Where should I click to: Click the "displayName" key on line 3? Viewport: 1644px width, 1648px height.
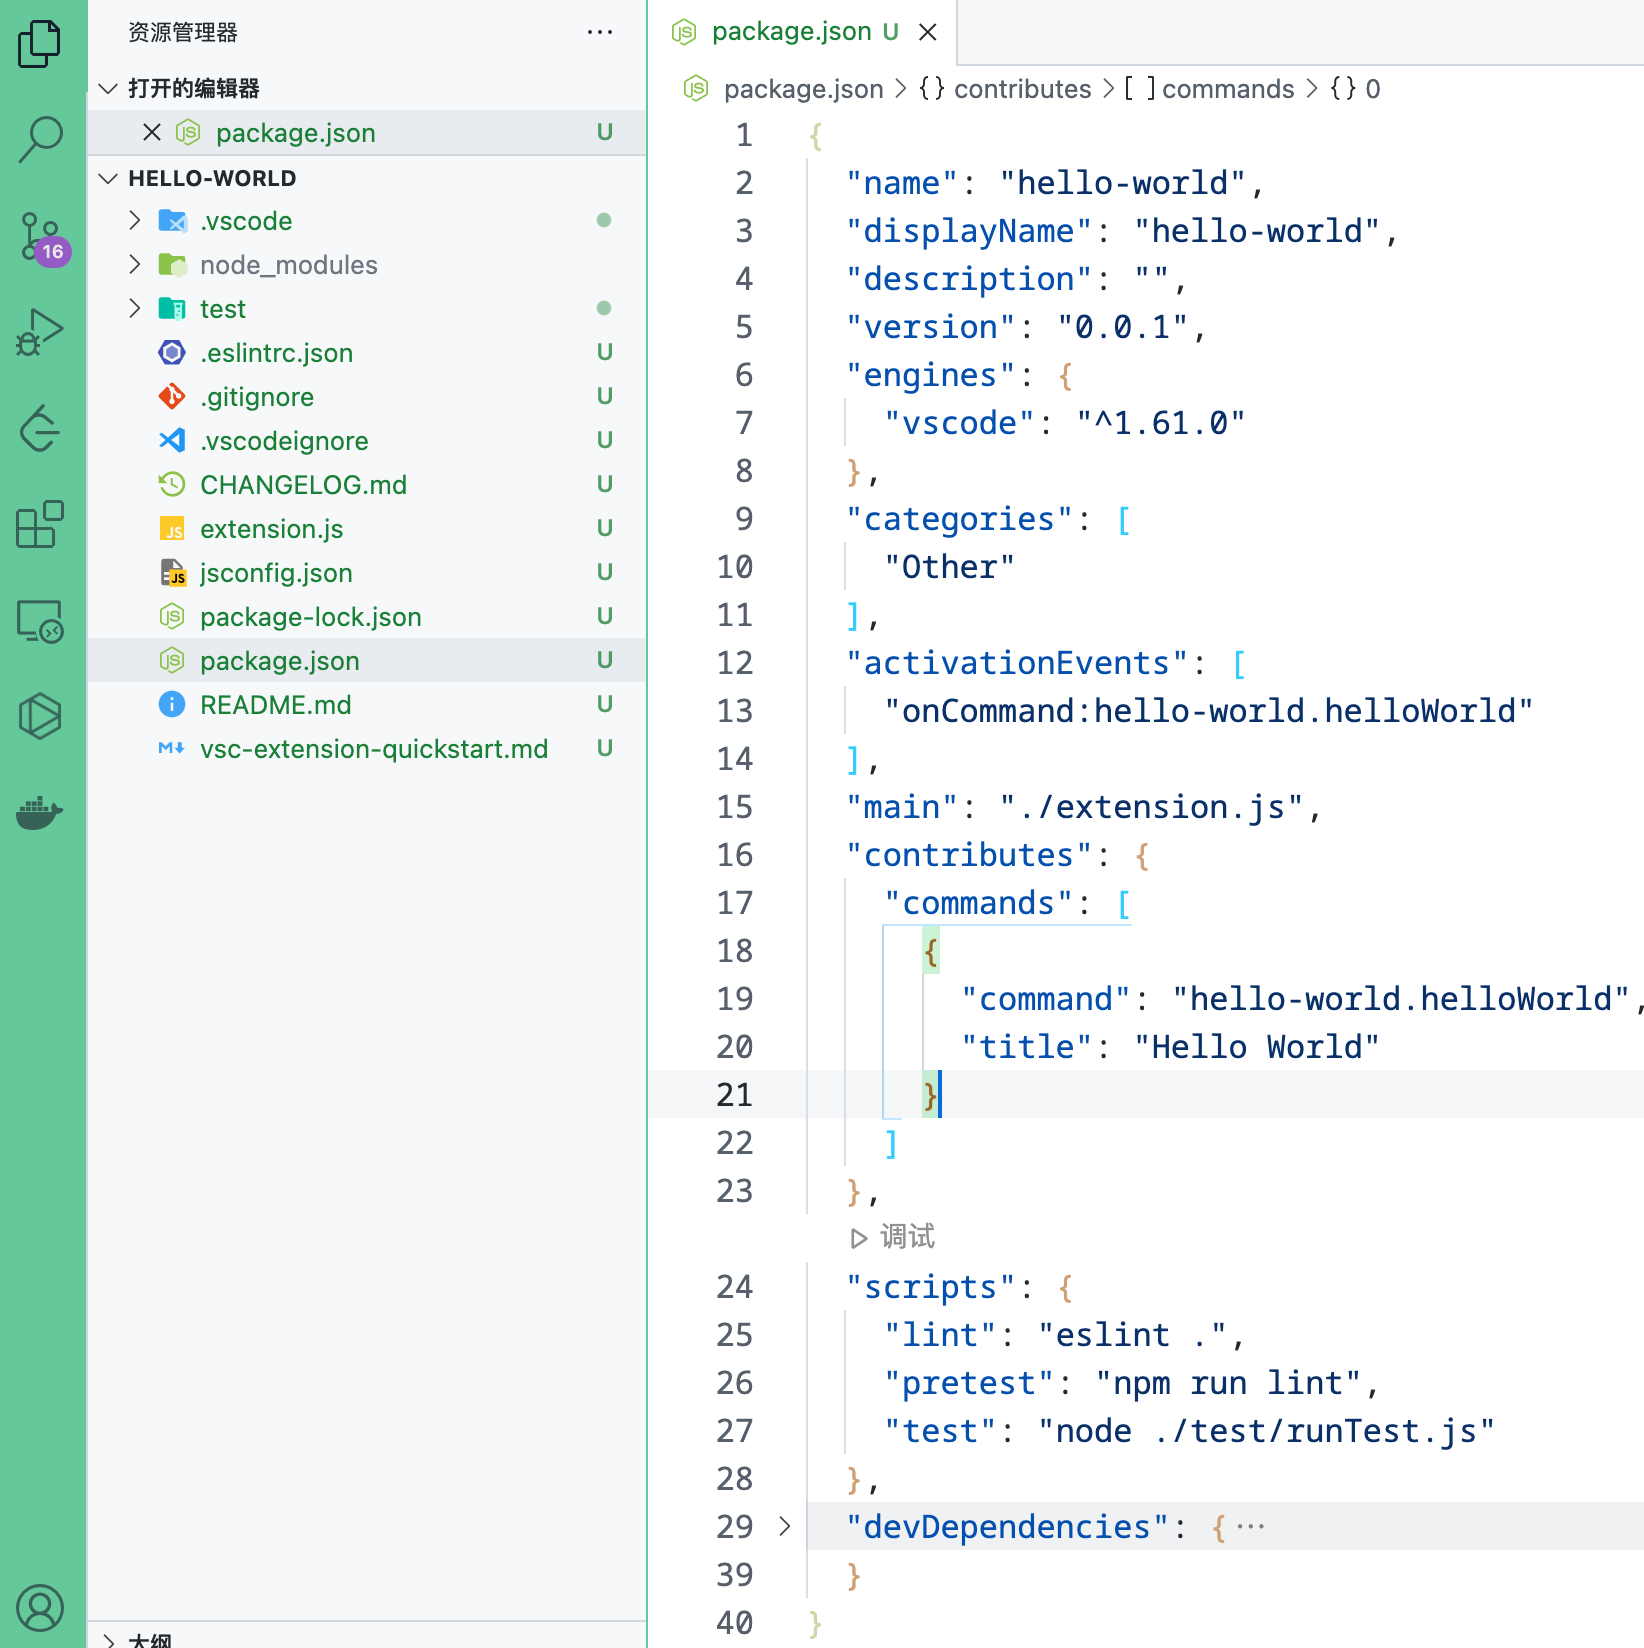pos(969,231)
